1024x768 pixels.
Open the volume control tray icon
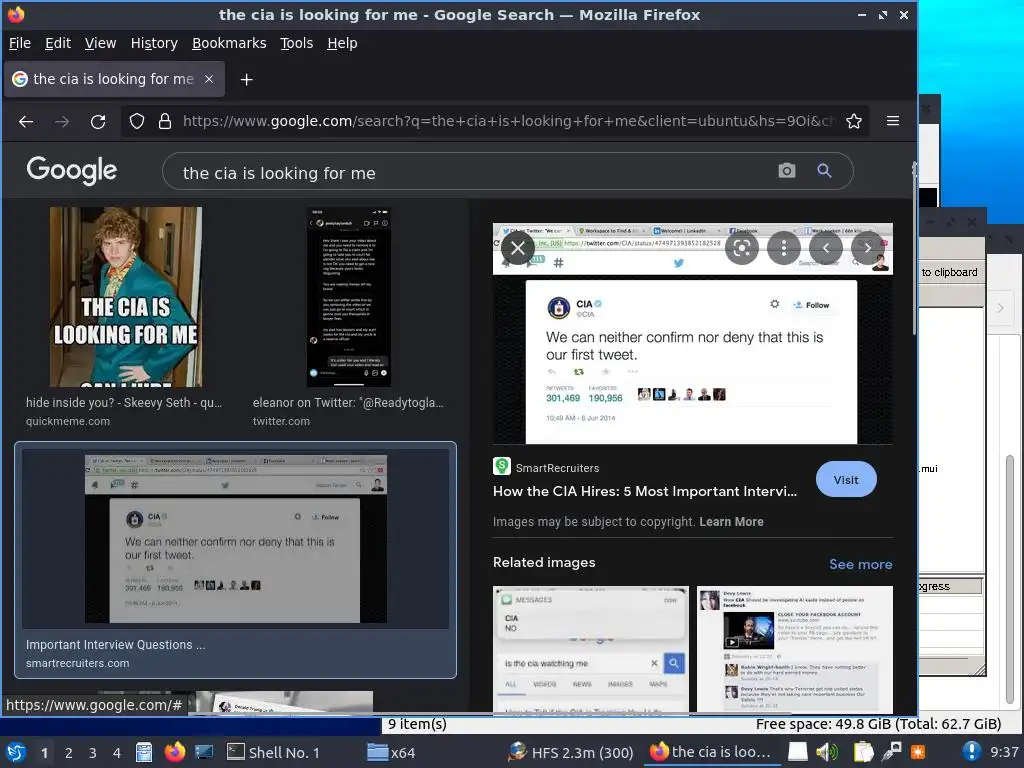point(827,752)
